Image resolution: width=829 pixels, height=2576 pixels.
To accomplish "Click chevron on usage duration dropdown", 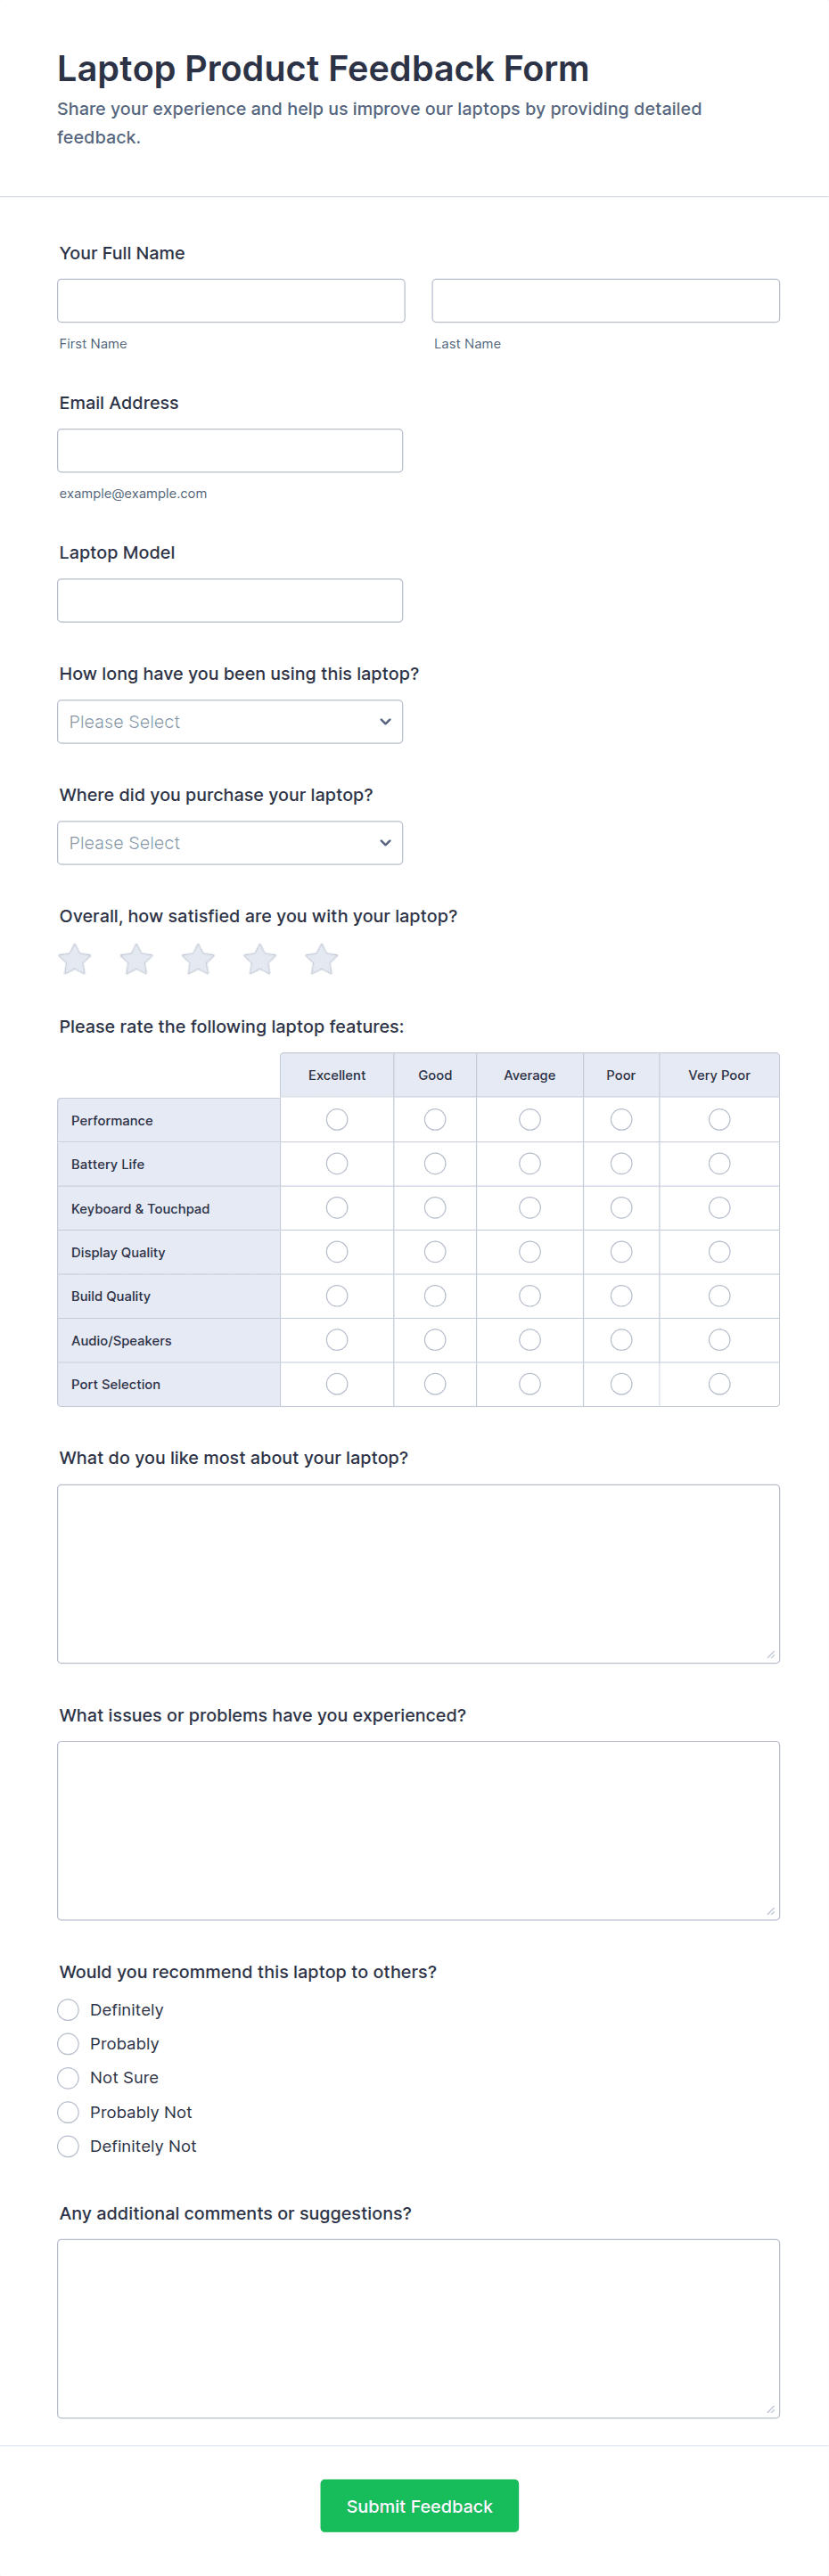I will pos(385,722).
